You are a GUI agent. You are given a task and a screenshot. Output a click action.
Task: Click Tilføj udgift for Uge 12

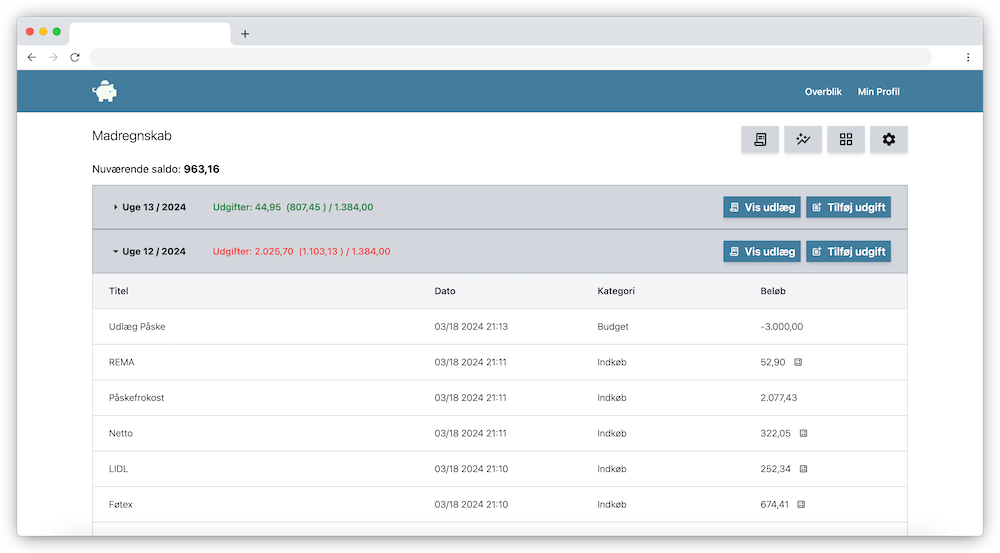click(x=848, y=251)
